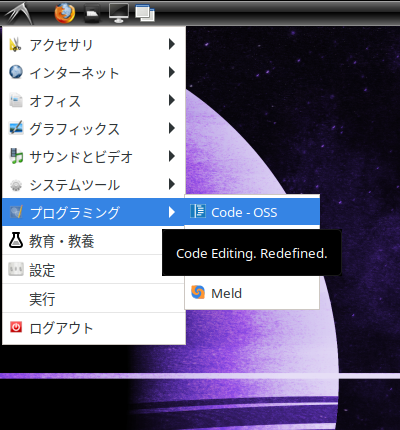Viewport: 400px width, 430px height.
Task: Click the monitor icon in the panel
Action: pyautogui.click(x=119, y=13)
